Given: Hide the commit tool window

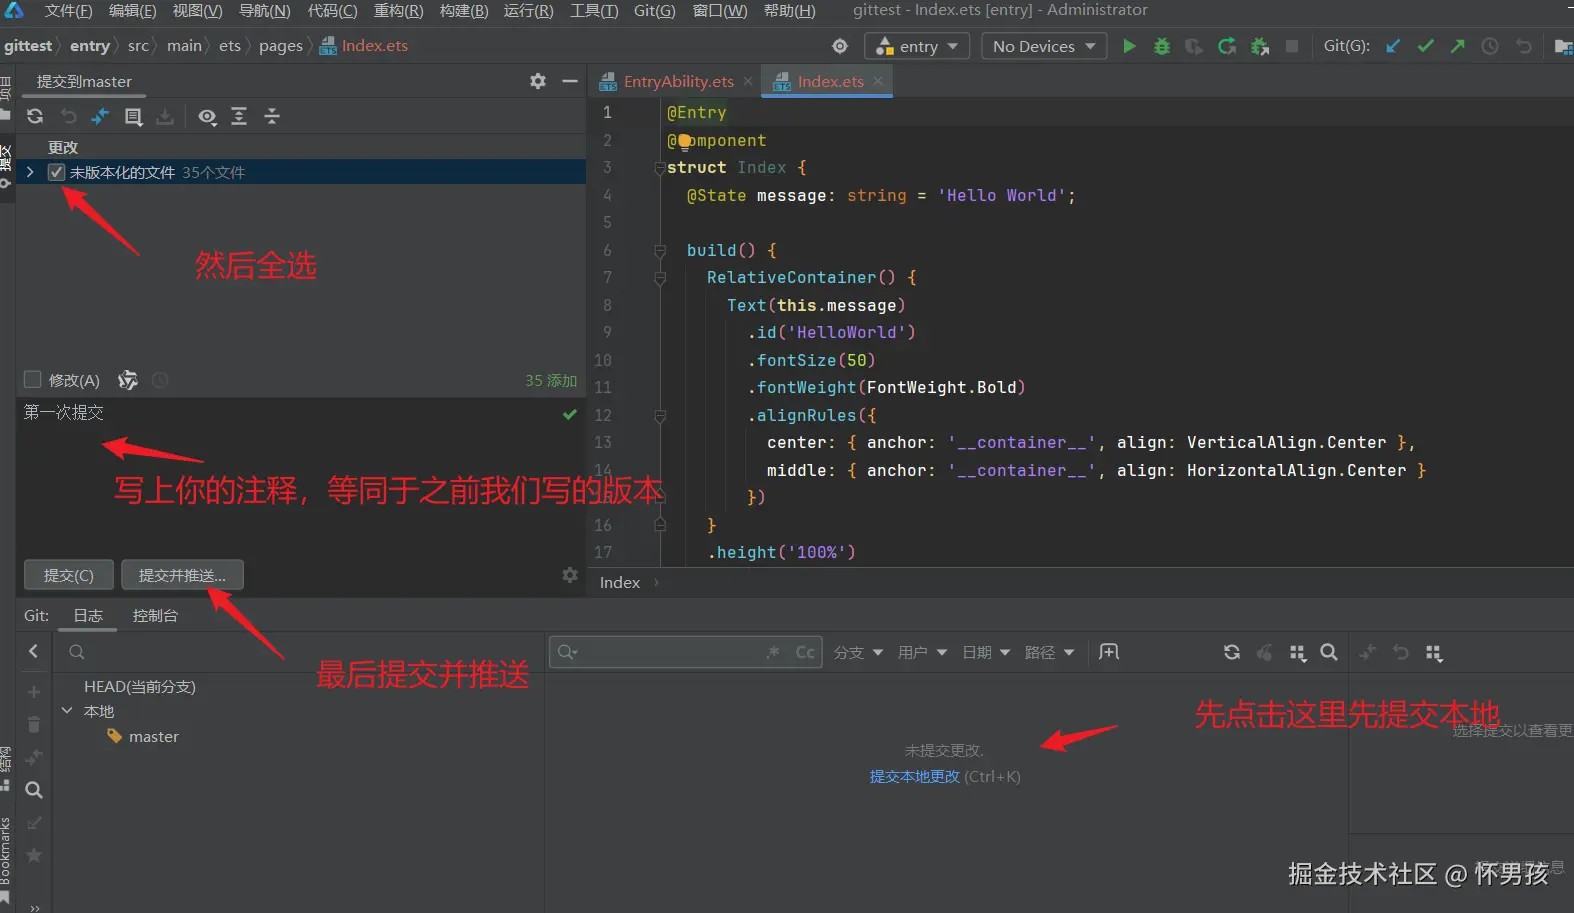Looking at the screenshot, I should (x=570, y=81).
